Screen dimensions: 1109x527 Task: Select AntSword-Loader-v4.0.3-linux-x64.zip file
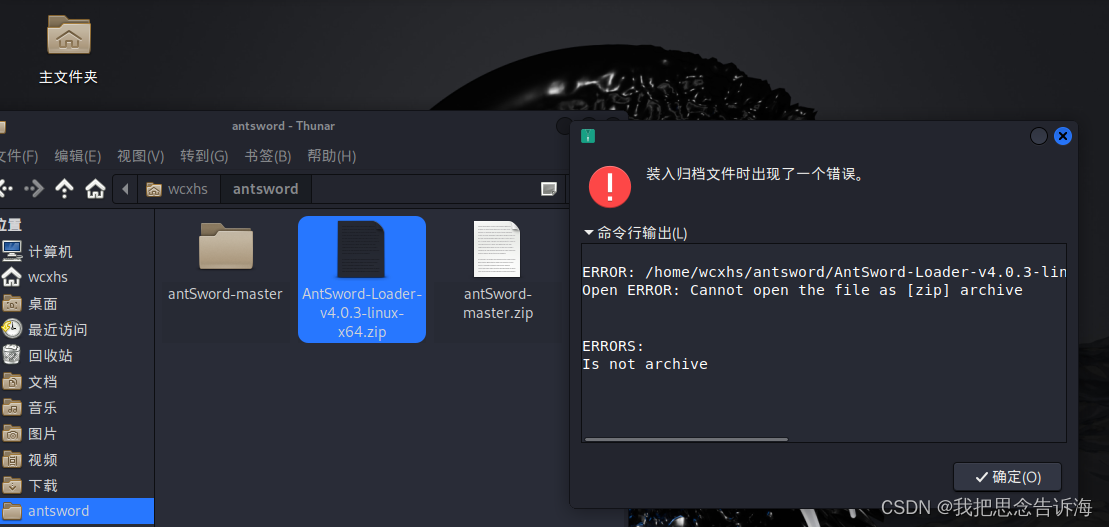pyautogui.click(x=362, y=279)
